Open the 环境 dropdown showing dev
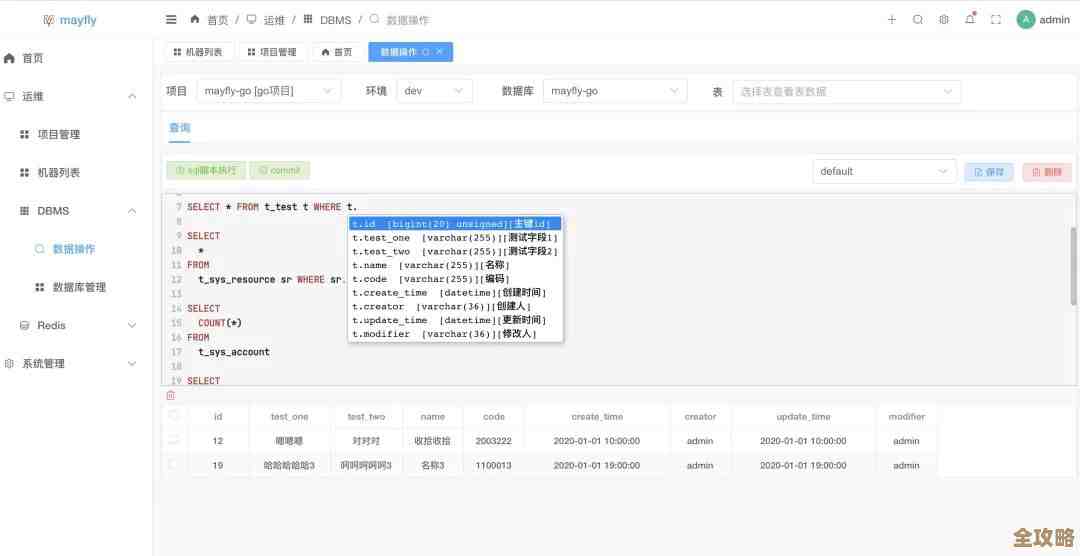This screenshot has height=556, width=1080. click(x=435, y=91)
